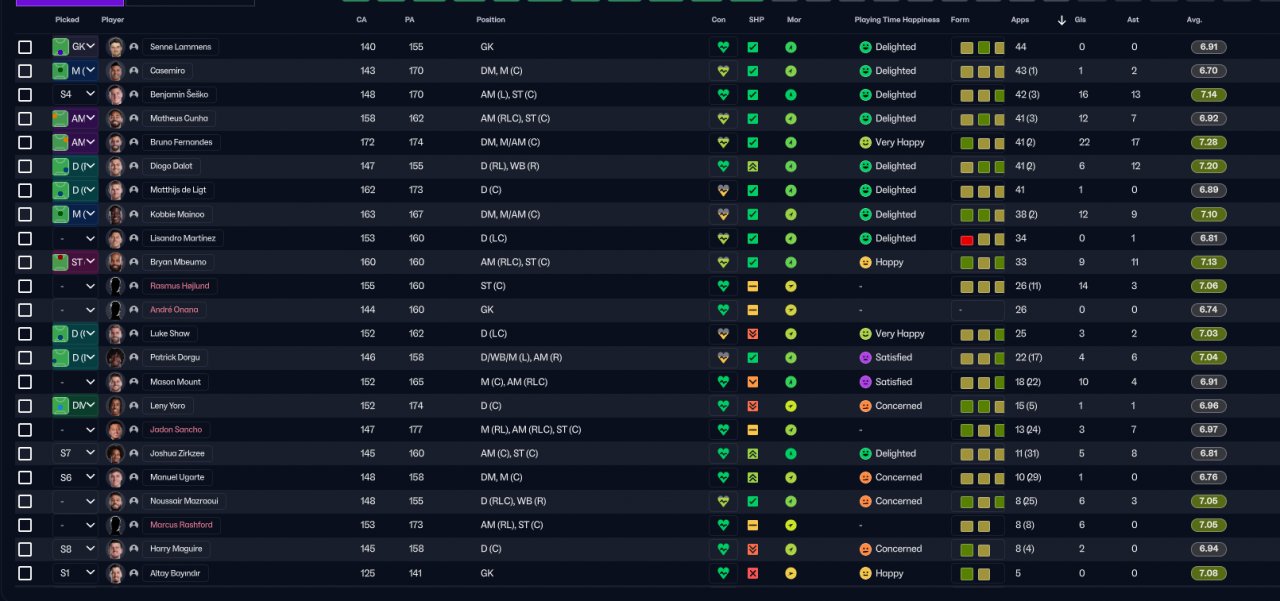Image resolution: width=1280 pixels, height=601 pixels.
Task: Click Kobbie Mainoo's player portrait
Action: [x=115, y=214]
